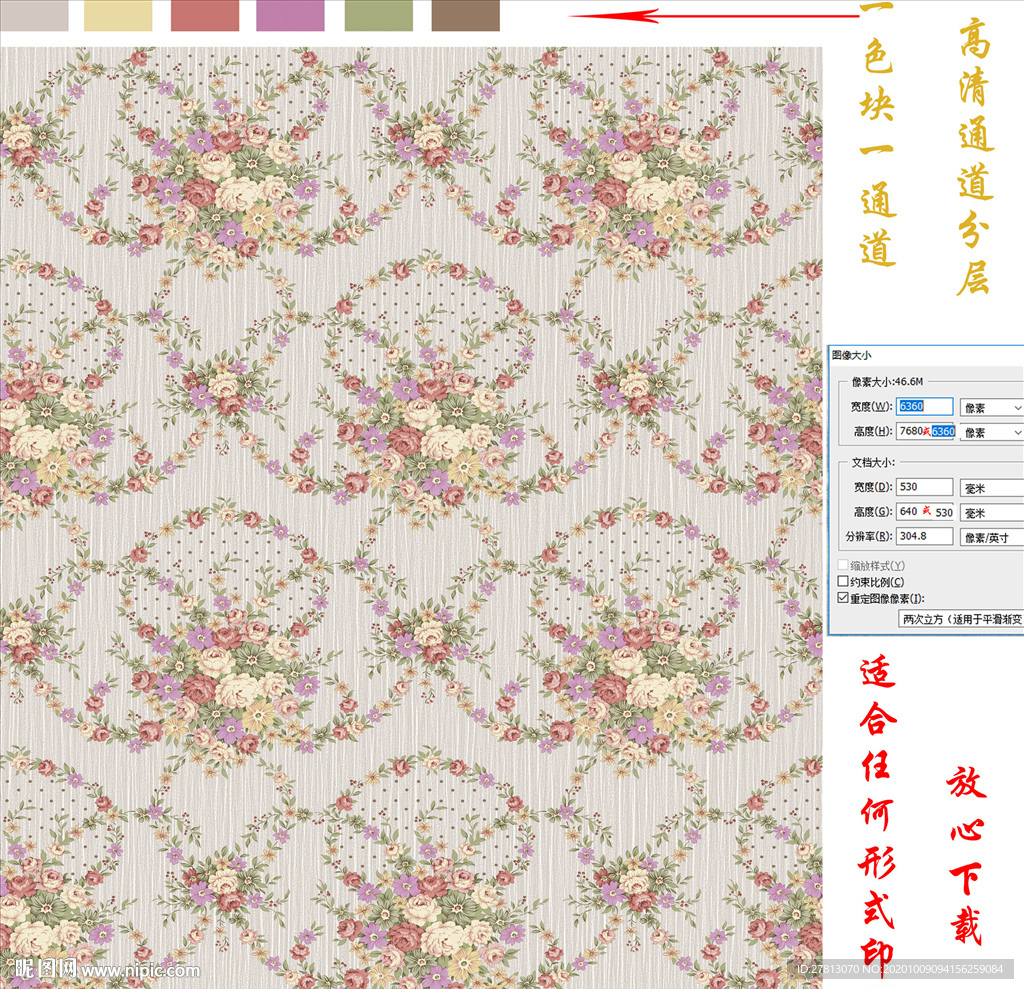The height and width of the screenshot is (989, 1024).
Task: Open the 像素/英寸 resolution unit dropdown
Action: (992, 538)
